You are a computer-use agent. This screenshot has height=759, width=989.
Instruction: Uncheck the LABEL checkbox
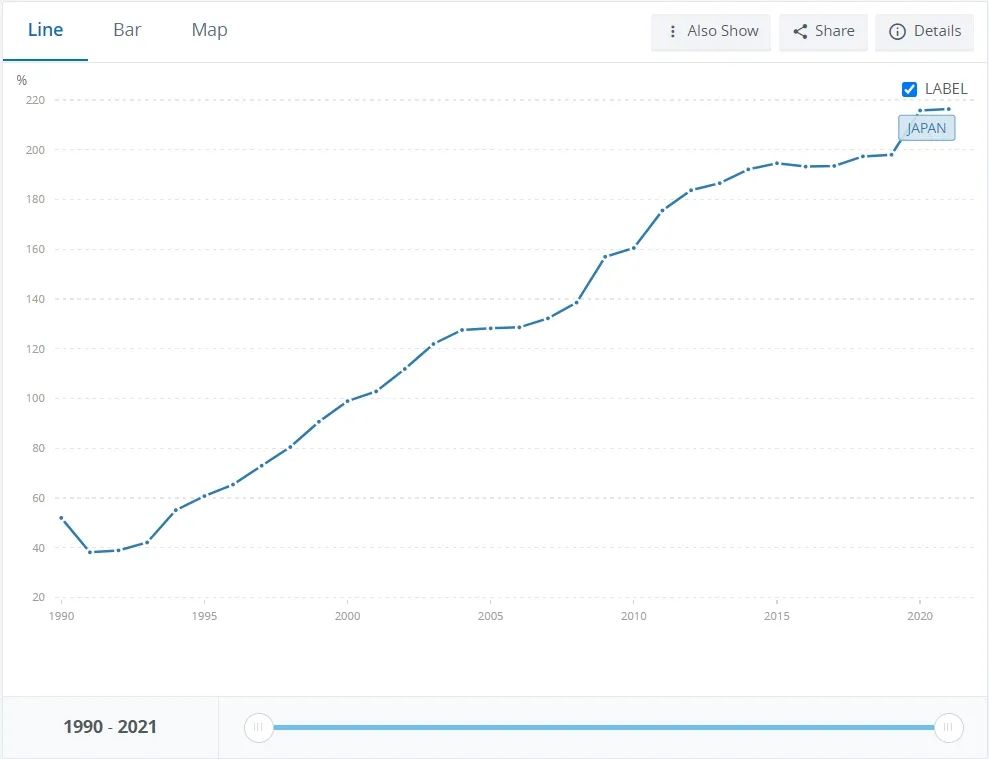[x=909, y=89]
